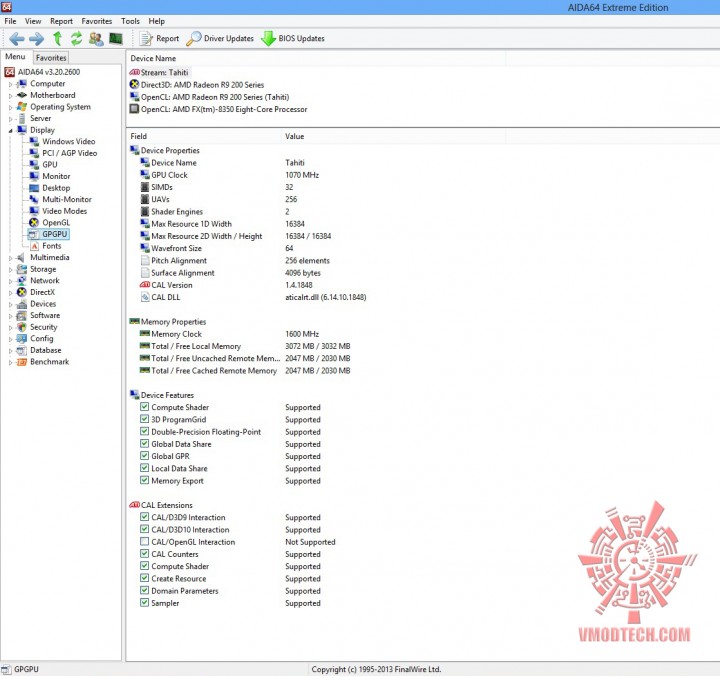Toggle the Global Data Share checkbox

click(x=144, y=444)
